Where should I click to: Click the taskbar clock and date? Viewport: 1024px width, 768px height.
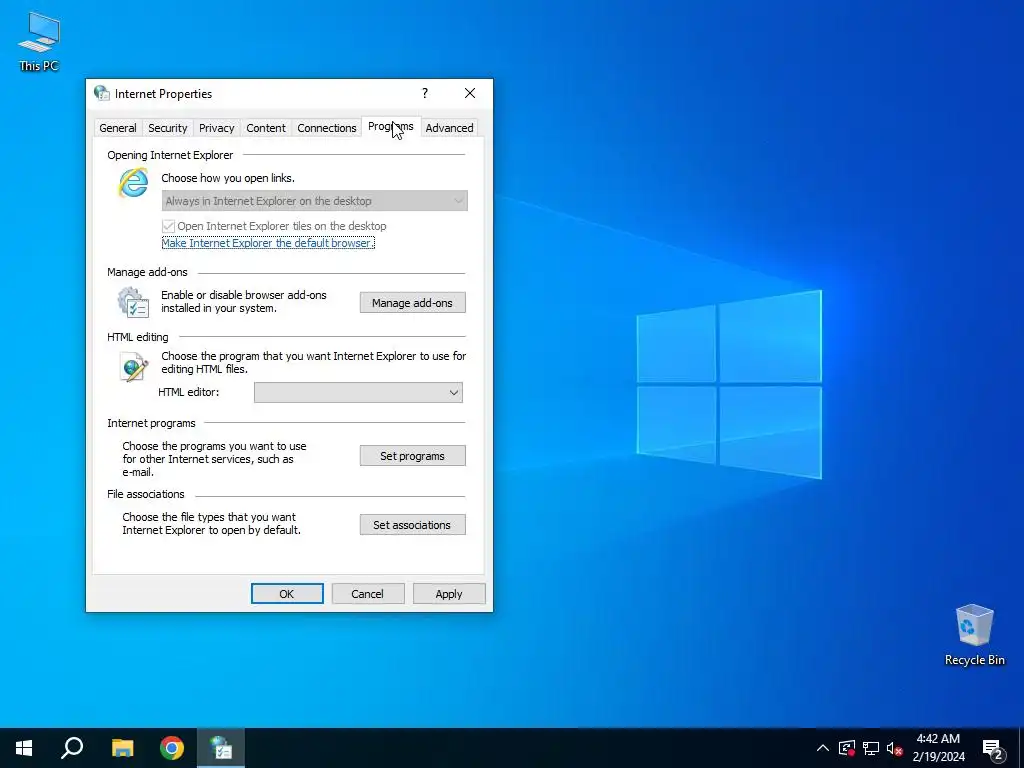click(x=938, y=748)
